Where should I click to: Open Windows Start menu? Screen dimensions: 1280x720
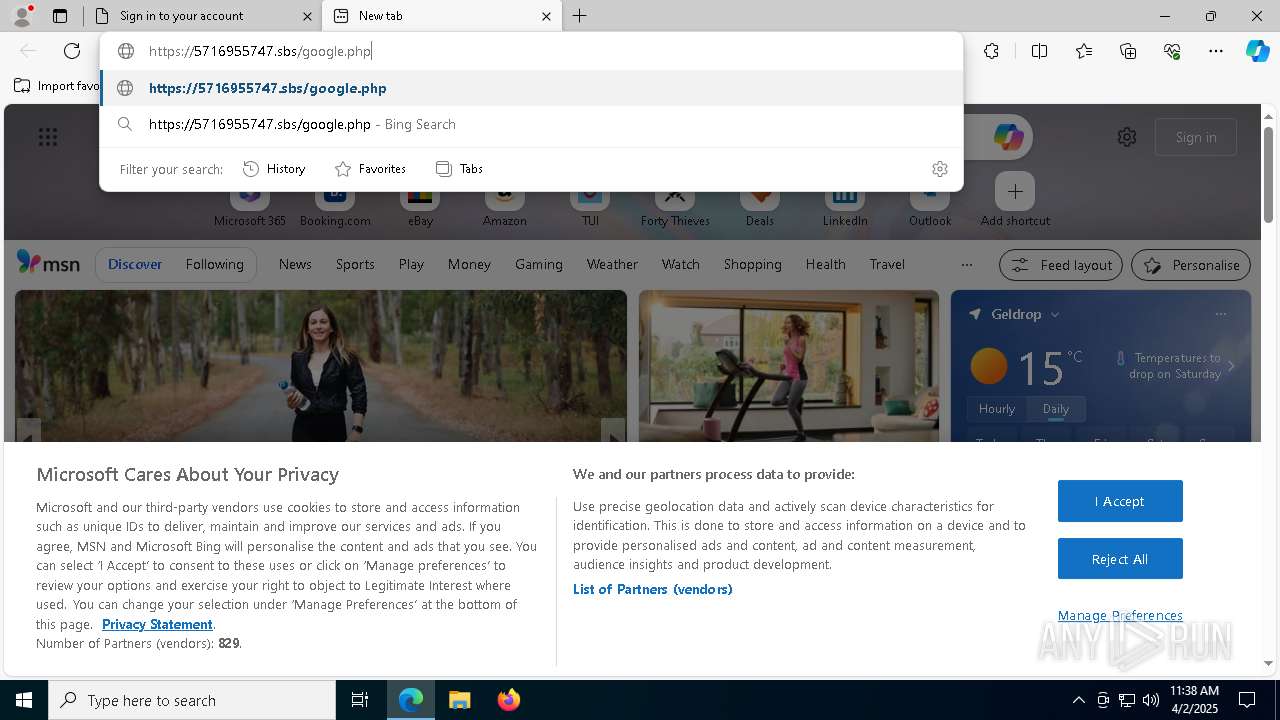(x=24, y=700)
